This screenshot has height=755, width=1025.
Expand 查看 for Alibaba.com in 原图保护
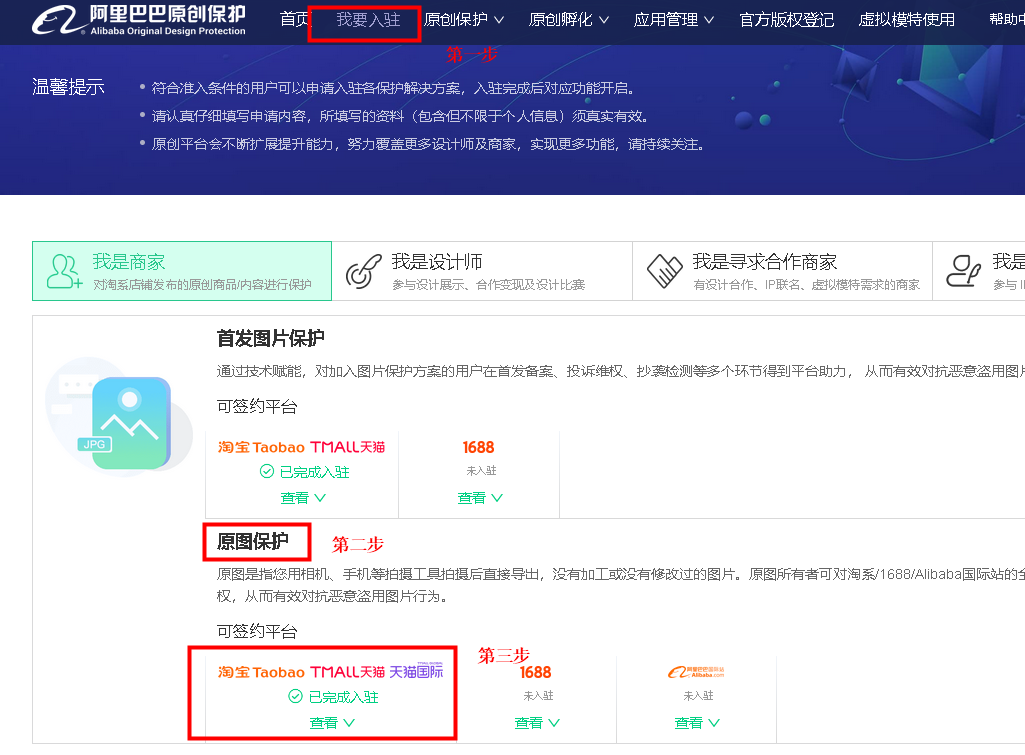[697, 723]
